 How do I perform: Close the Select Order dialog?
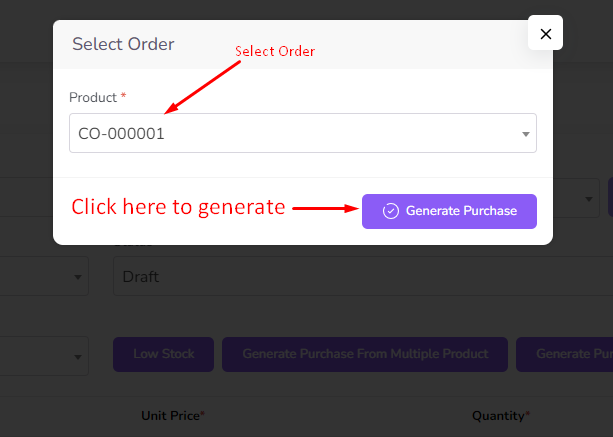(x=545, y=34)
